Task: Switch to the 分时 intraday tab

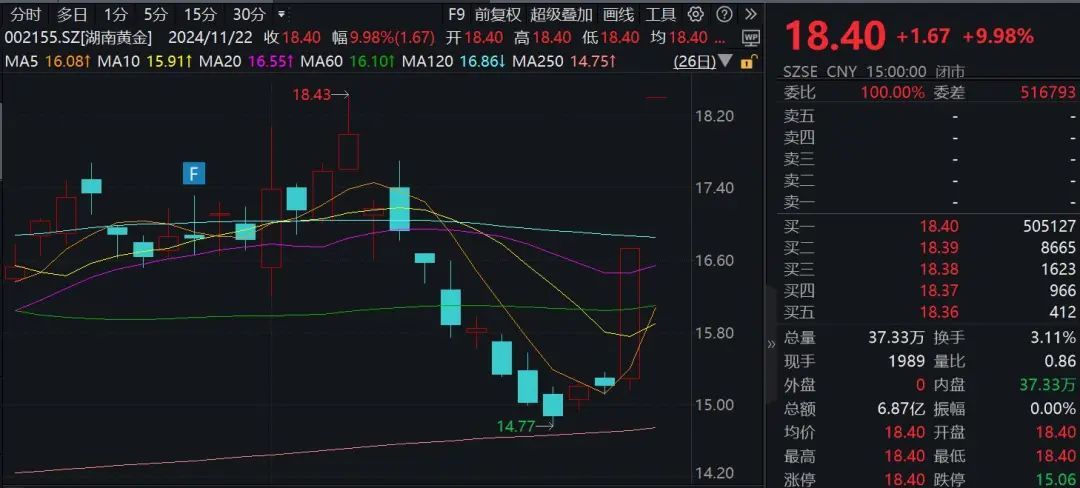Action: pos(26,14)
